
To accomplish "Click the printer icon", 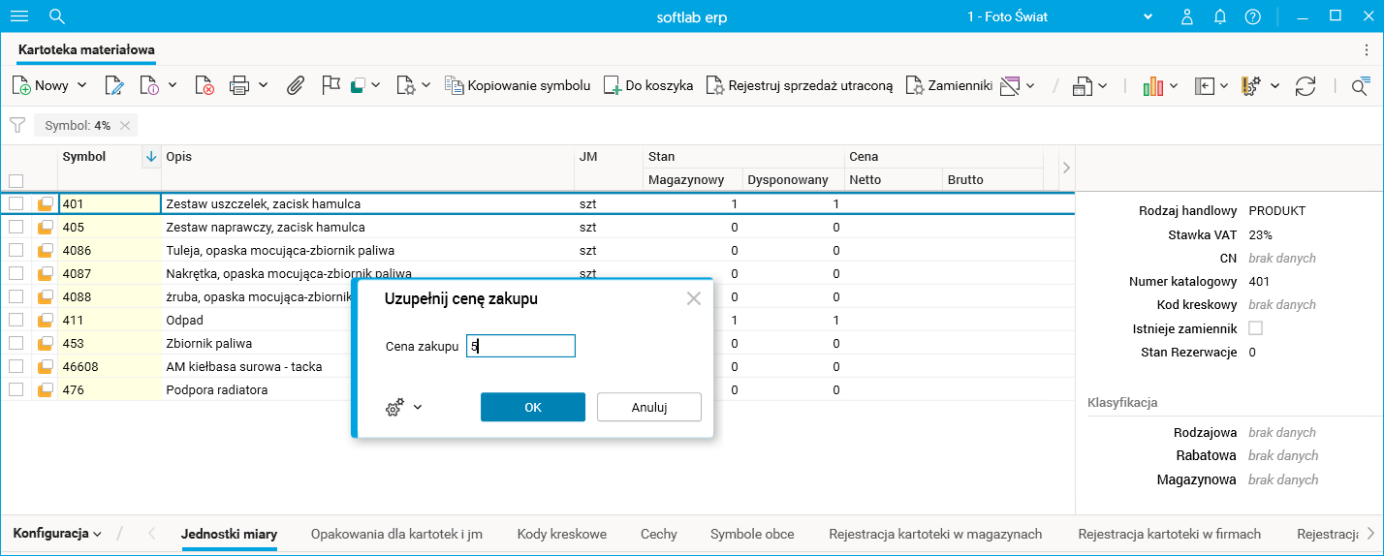I will point(239,86).
